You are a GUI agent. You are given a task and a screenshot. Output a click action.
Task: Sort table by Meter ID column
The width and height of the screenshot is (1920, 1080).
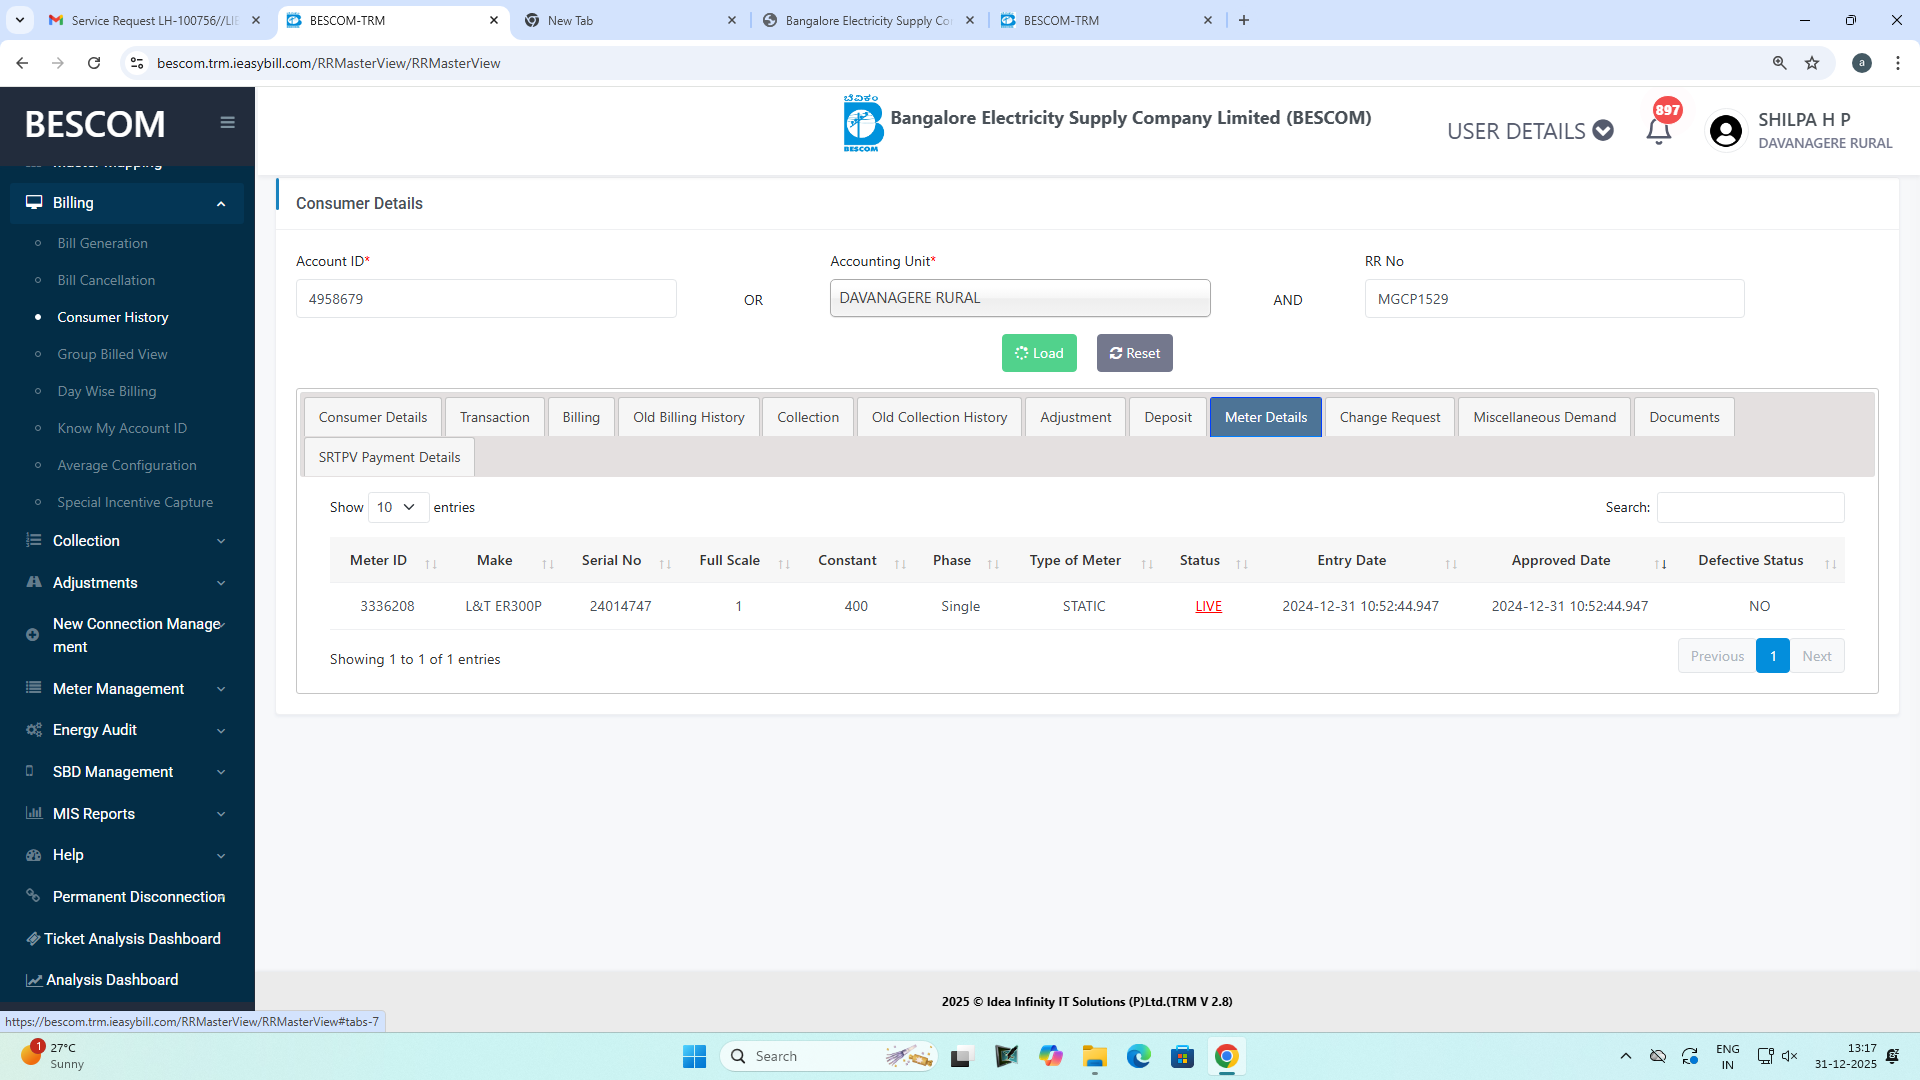[378, 561]
